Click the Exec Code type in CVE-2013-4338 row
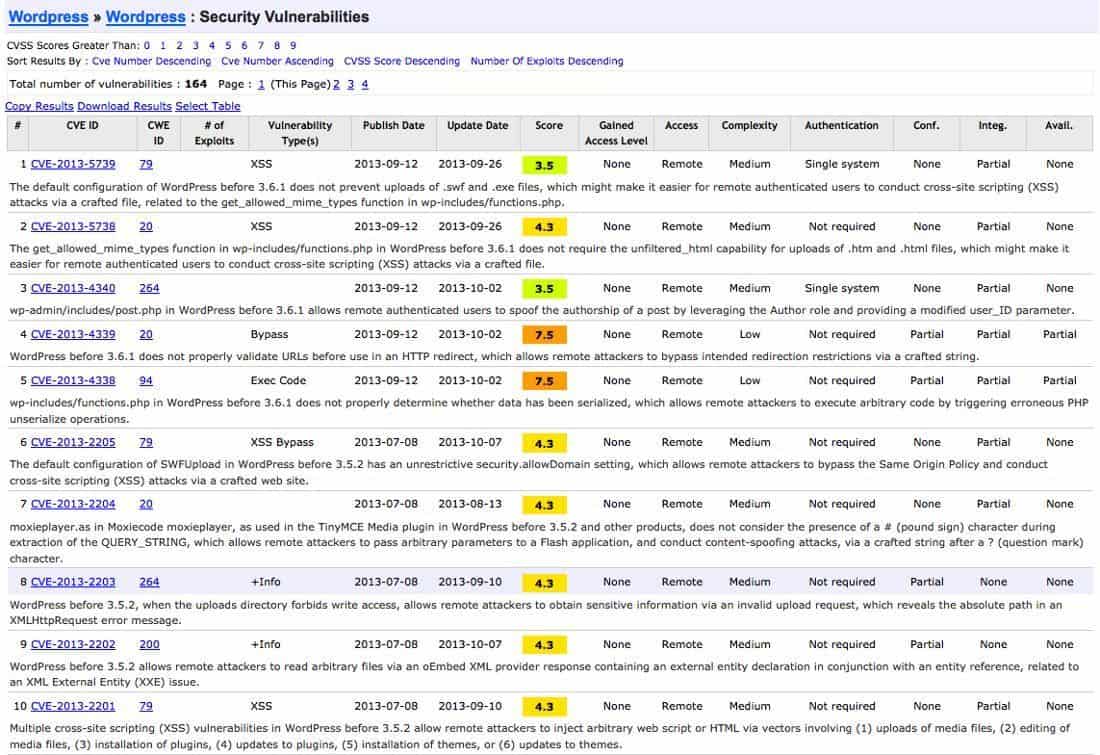 pyautogui.click(x=279, y=381)
